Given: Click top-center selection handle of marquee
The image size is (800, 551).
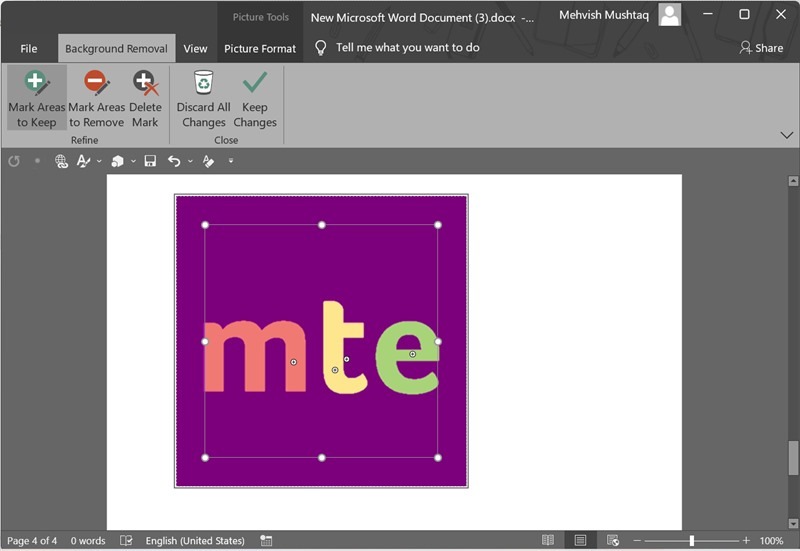Looking at the screenshot, I should (x=321, y=225).
